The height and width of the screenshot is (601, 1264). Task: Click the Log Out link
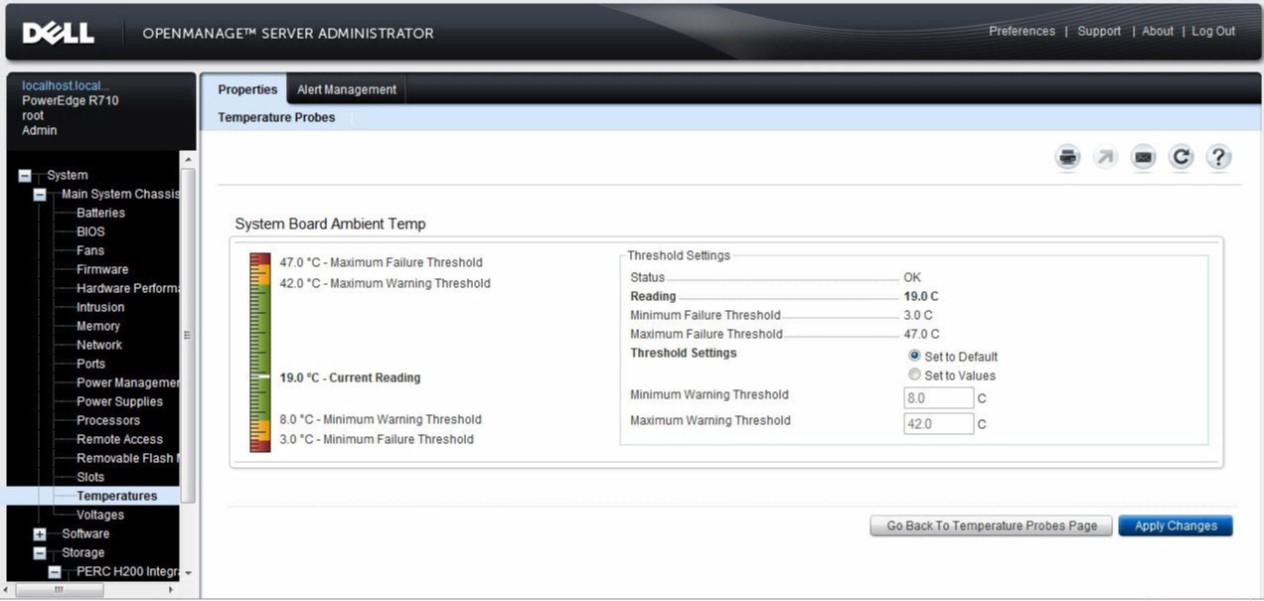1213,31
